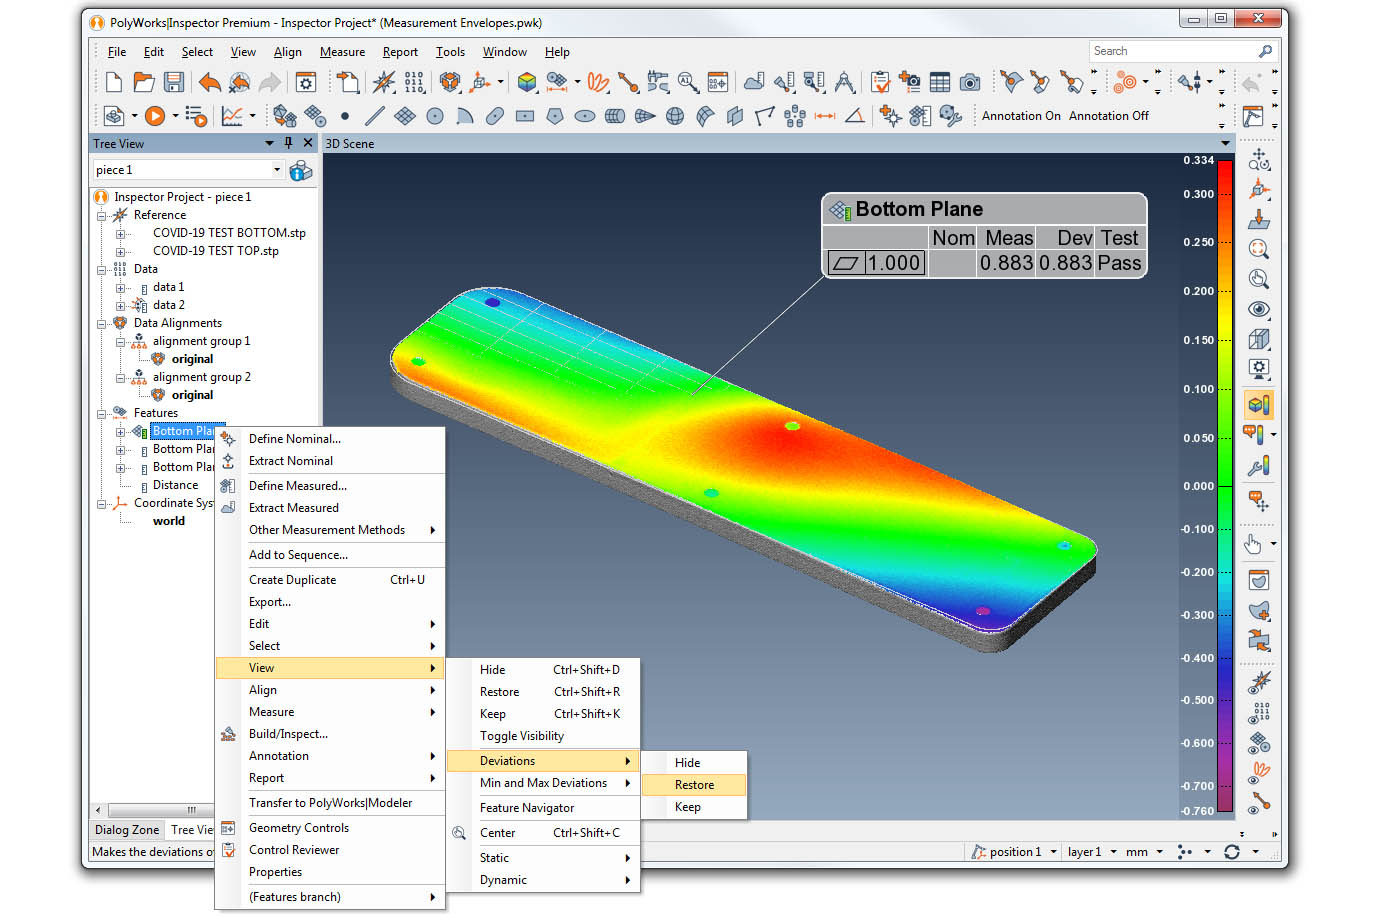Expand COVID-19 TEST BOTTOM.stp node

click(120, 233)
